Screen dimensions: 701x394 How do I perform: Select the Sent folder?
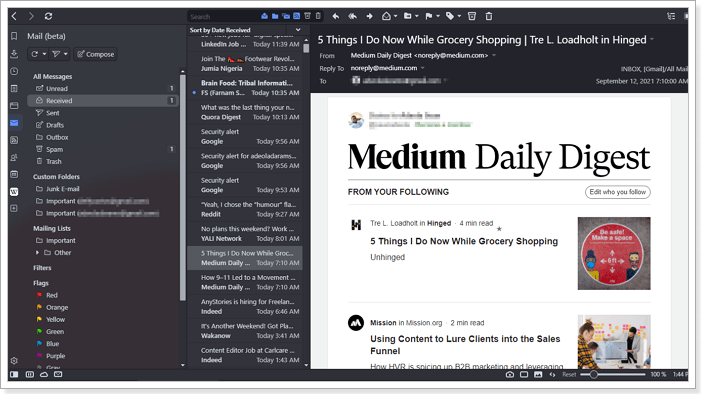coord(52,113)
